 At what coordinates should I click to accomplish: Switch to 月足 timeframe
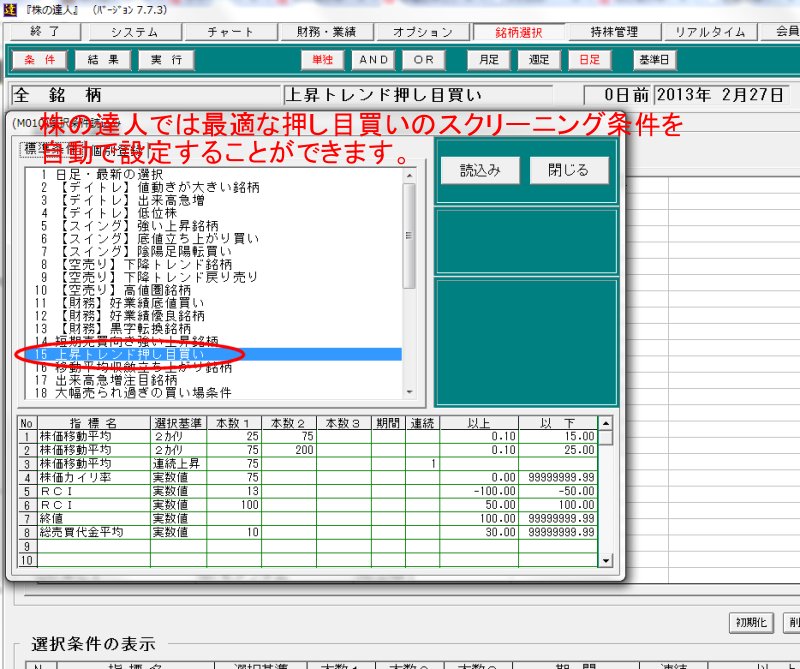pos(489,60)
